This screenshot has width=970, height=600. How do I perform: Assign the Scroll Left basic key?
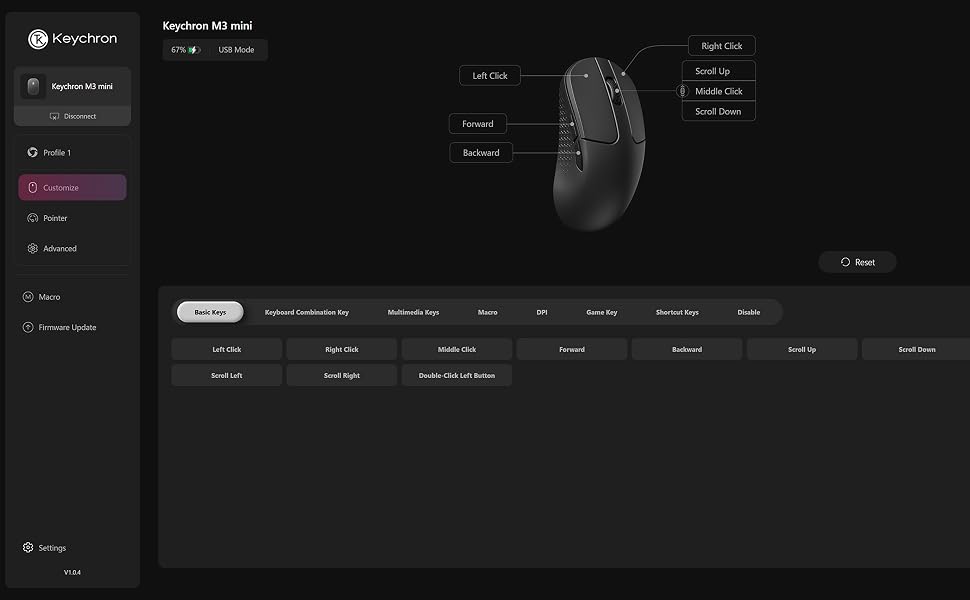coord(226,375)
